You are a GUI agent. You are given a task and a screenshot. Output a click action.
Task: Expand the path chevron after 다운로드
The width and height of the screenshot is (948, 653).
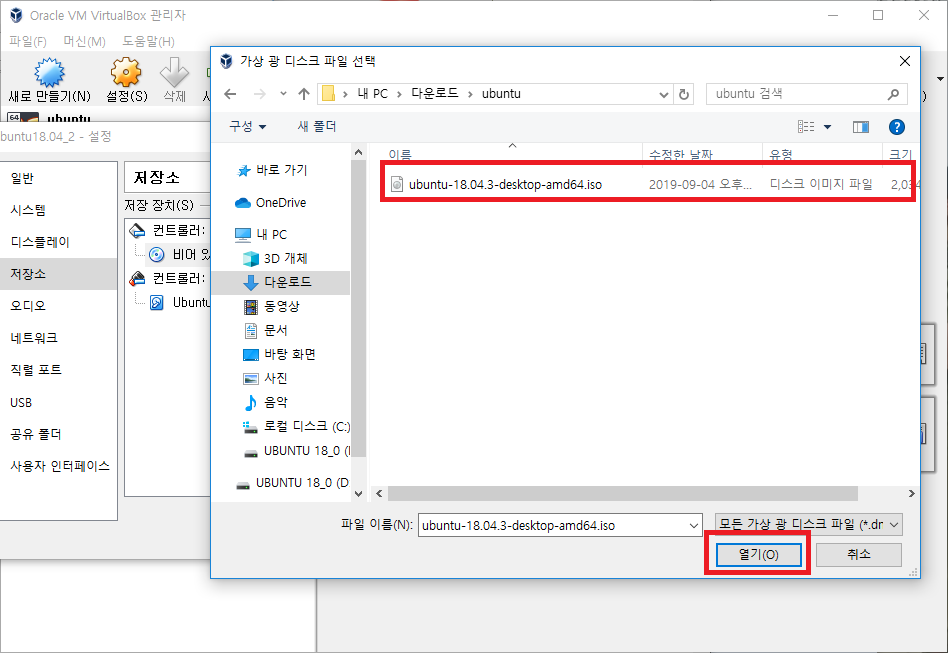[470, 94]
